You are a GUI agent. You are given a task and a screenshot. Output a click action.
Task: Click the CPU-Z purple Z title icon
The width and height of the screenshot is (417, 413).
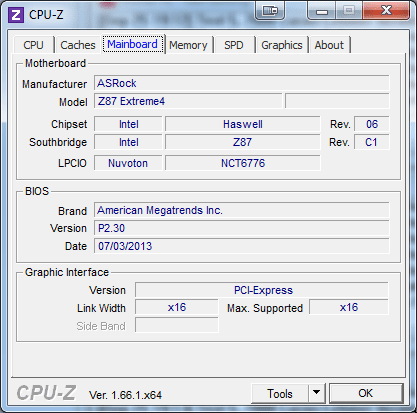16,14
